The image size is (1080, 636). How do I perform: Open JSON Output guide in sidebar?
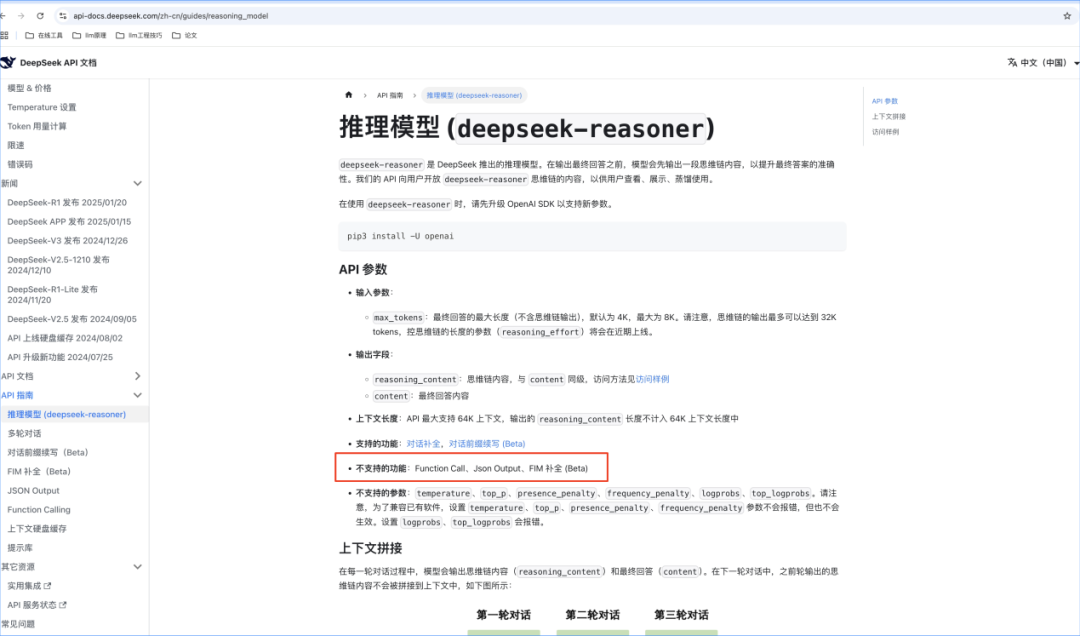point(34,491)
